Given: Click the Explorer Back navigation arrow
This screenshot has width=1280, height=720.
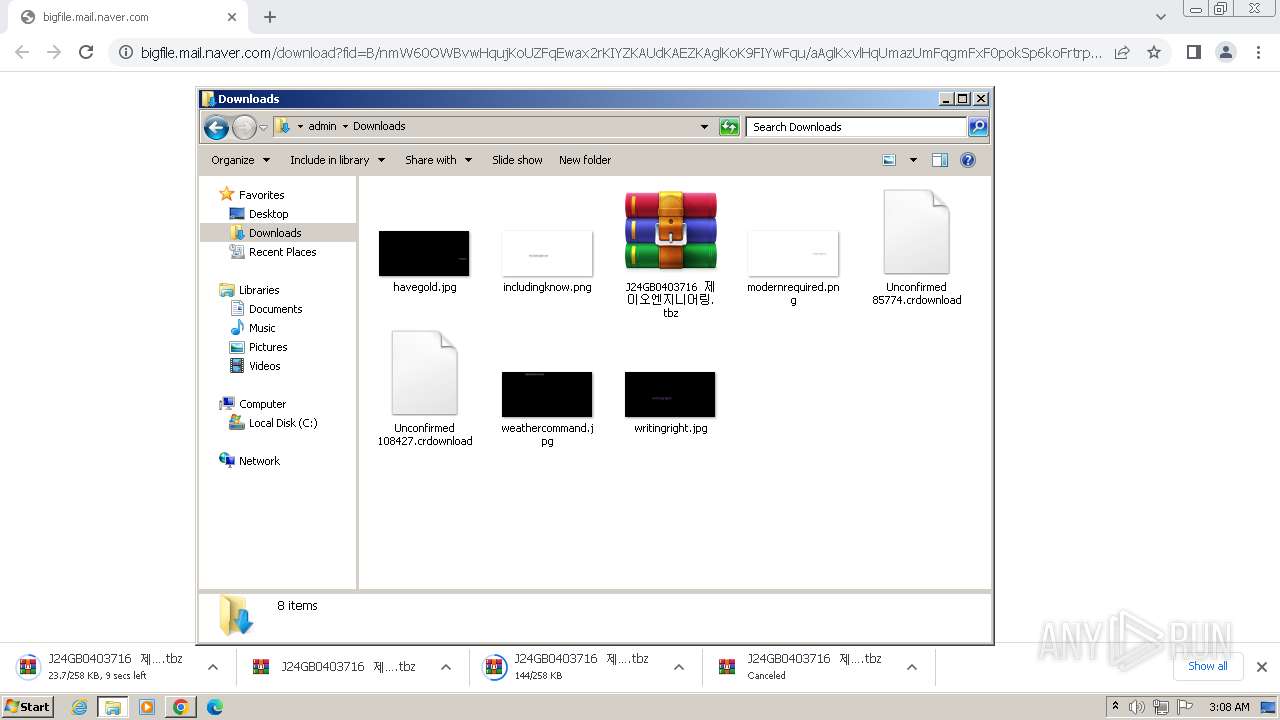Looking at the screenshot, I should [216, 127].
